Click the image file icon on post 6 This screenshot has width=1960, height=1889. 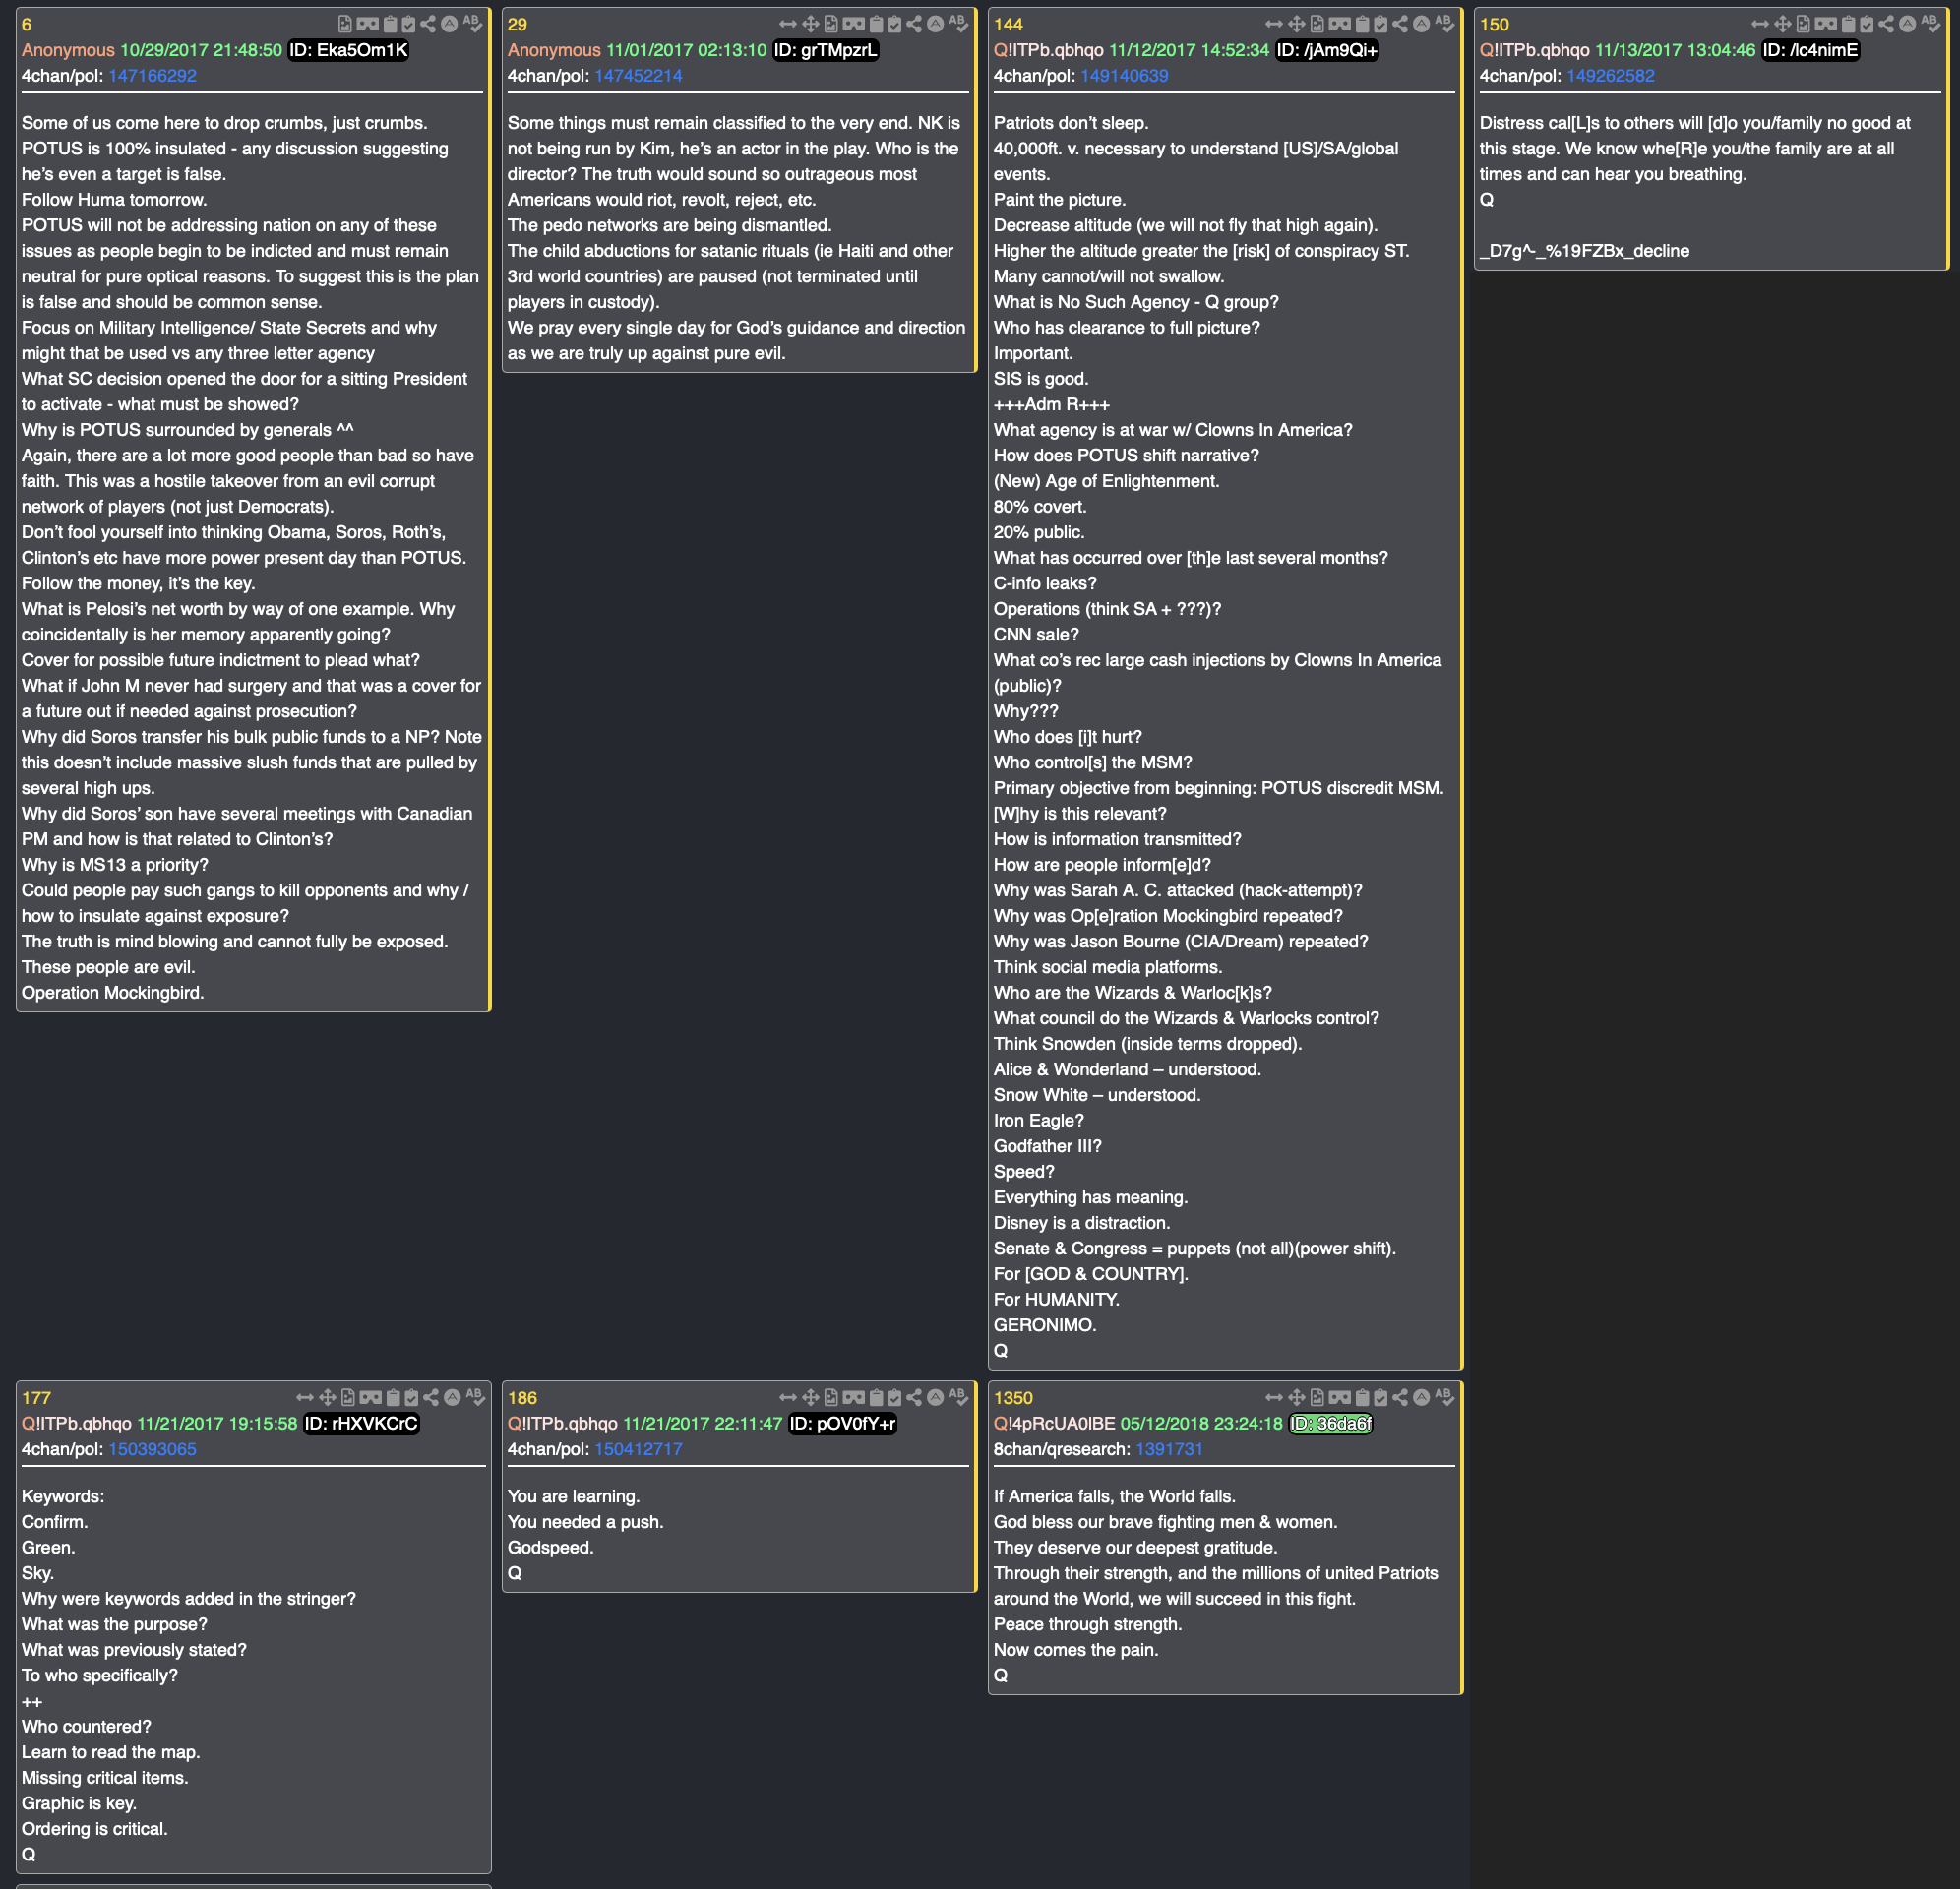(345, 24)
